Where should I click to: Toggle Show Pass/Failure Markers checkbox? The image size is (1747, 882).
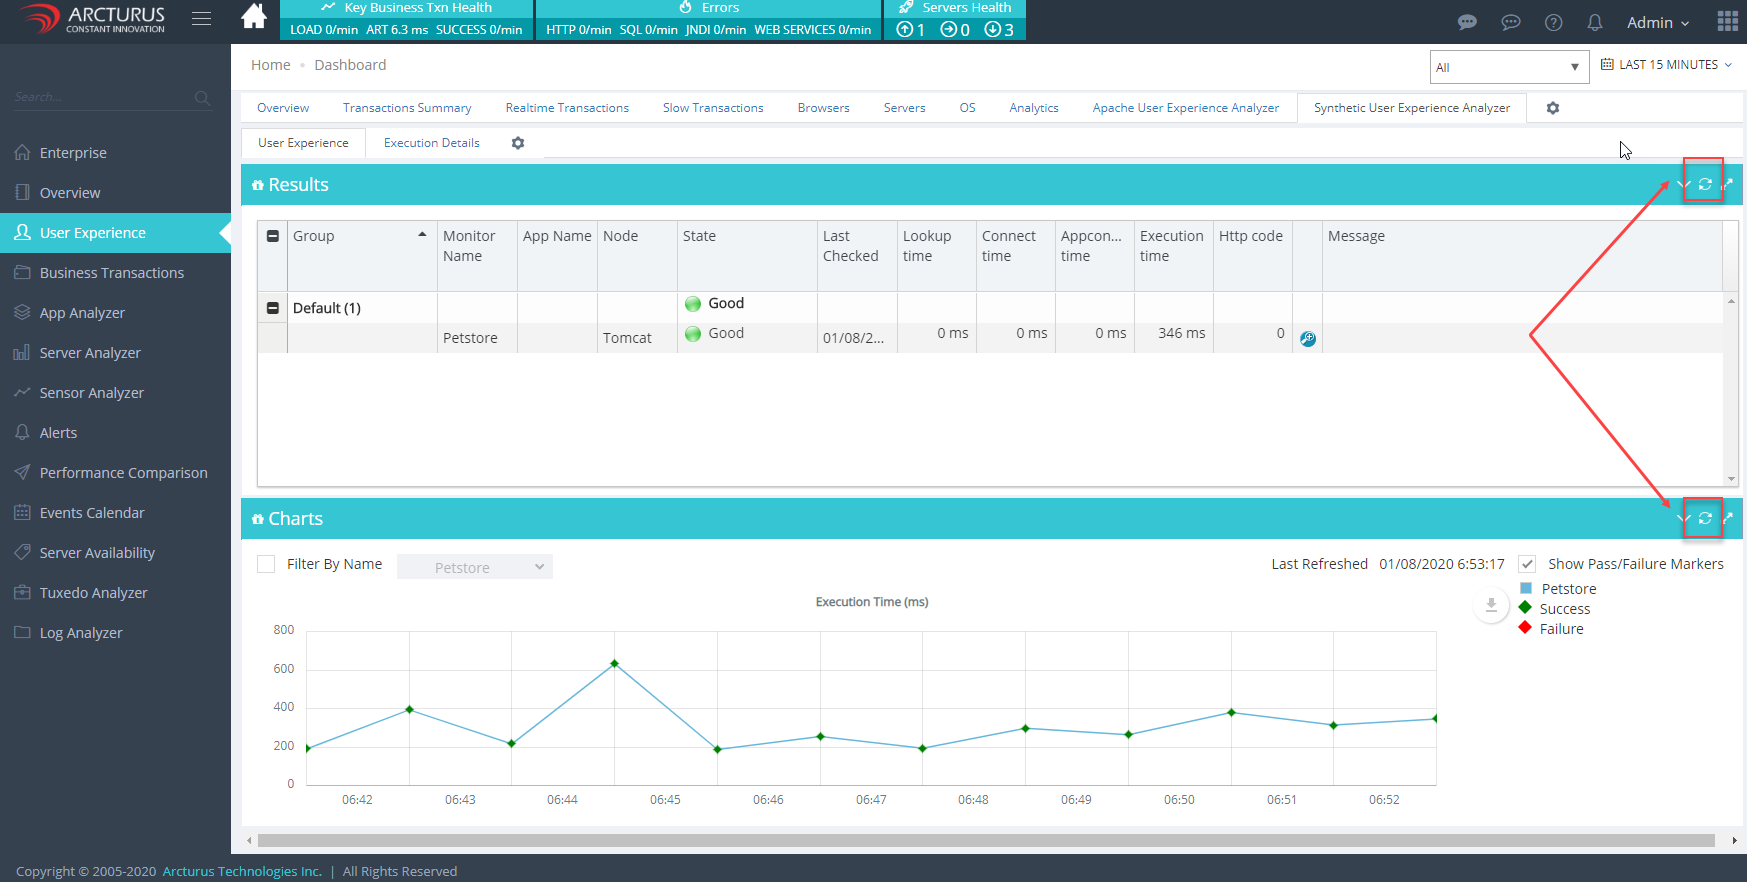pyautogui.click(x=1527, y=564)
